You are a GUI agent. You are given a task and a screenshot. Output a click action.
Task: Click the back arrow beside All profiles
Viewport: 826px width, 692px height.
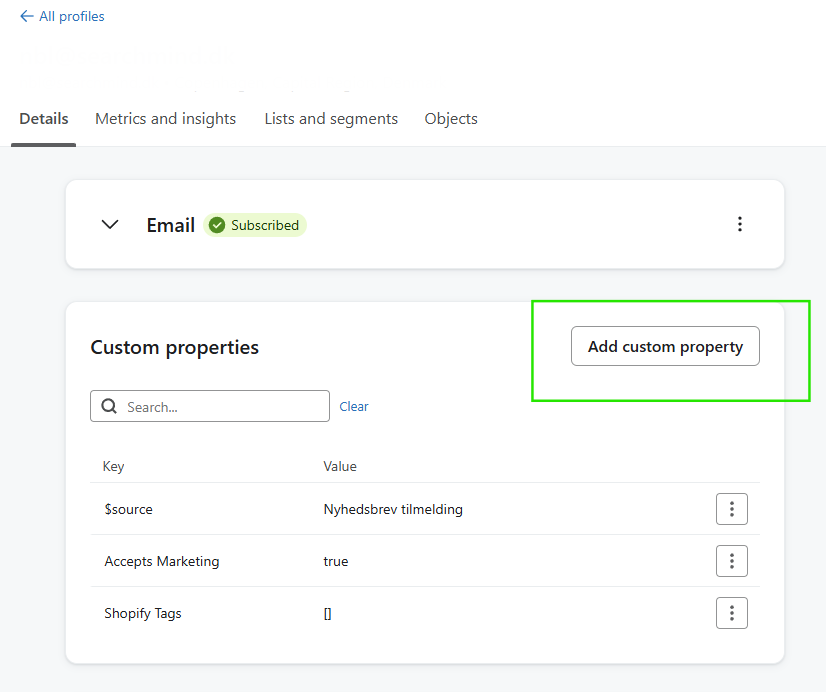26,17
